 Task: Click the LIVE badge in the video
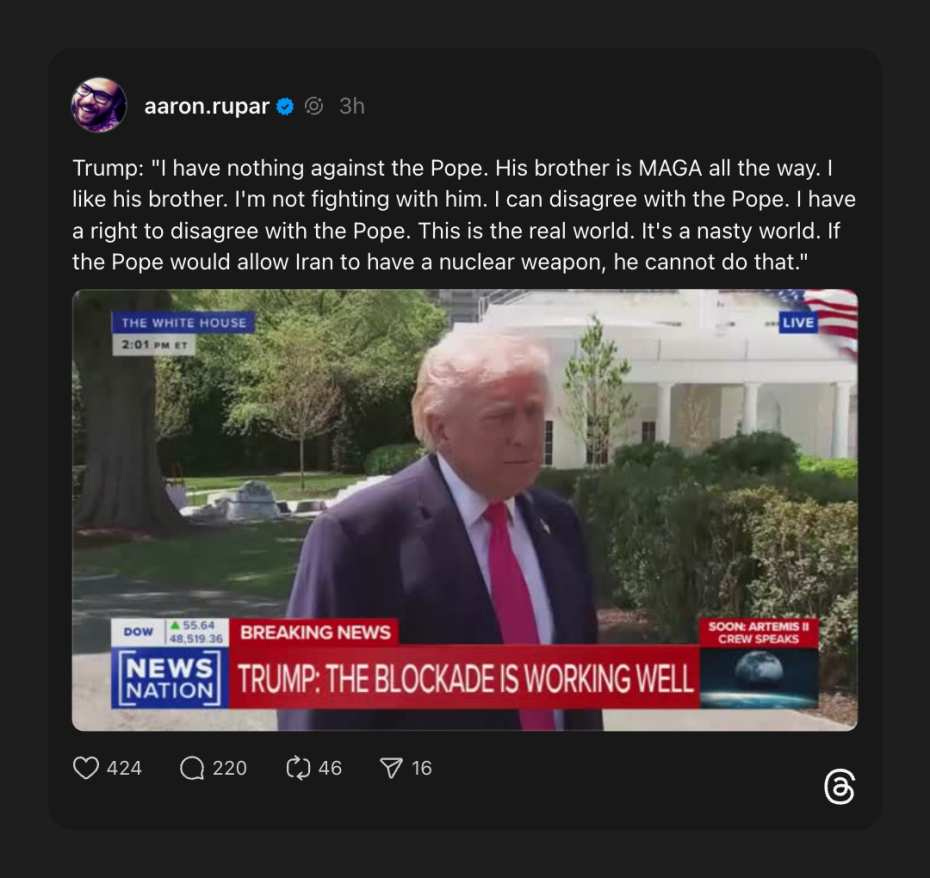point(798,323)
